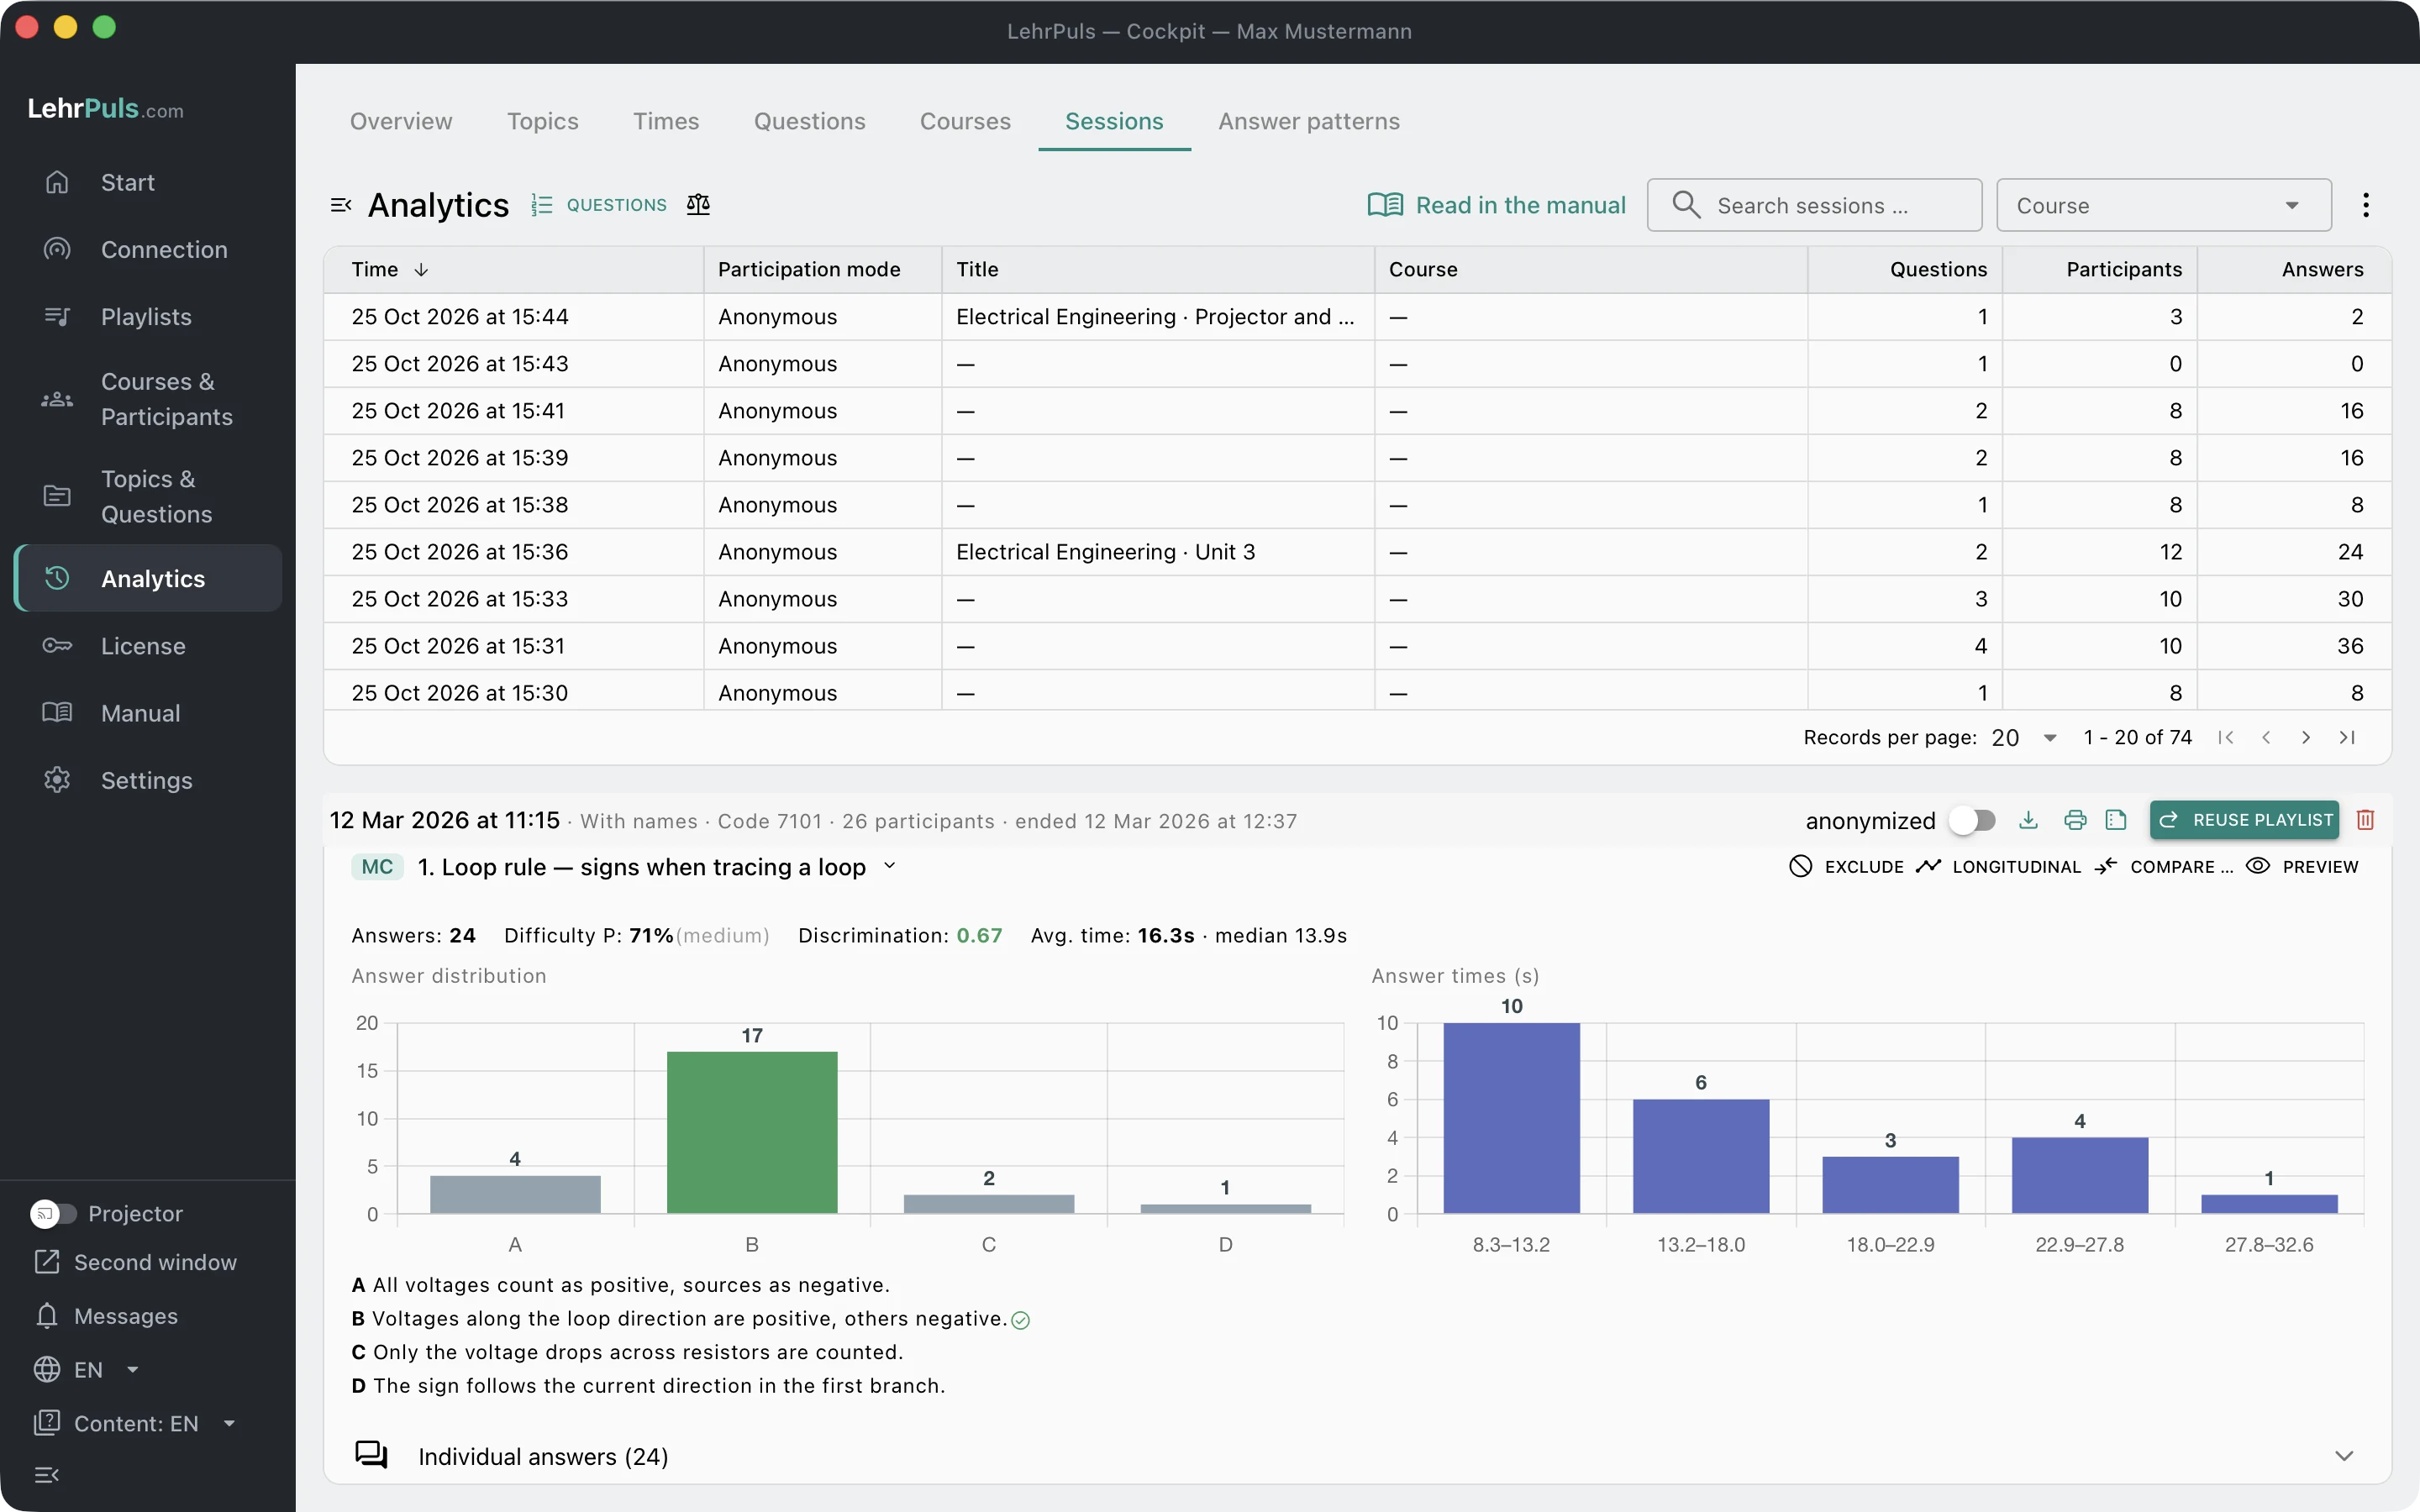Open a Second window
This screenshot has width=2420, height=1512.
tap(135, 1262)
